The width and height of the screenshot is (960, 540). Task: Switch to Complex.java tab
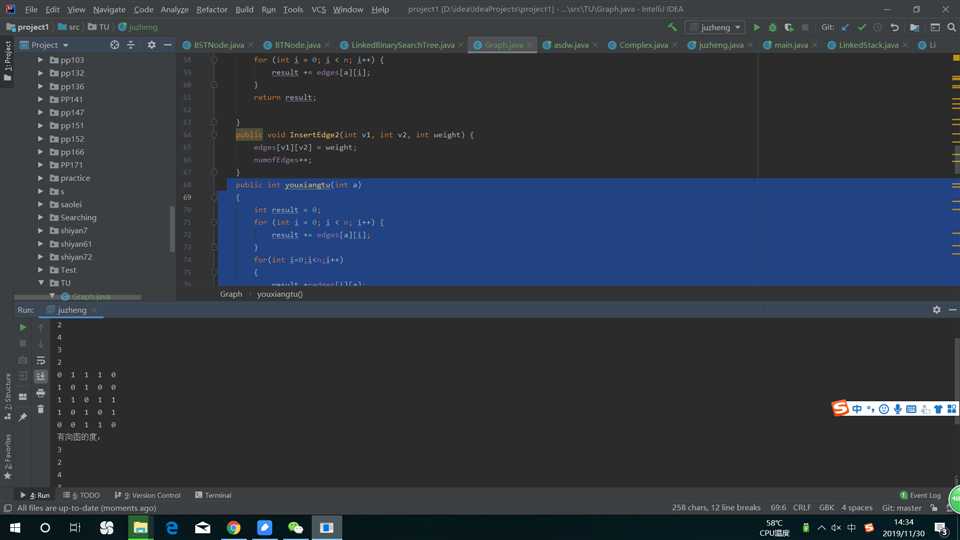coord(643,45)
